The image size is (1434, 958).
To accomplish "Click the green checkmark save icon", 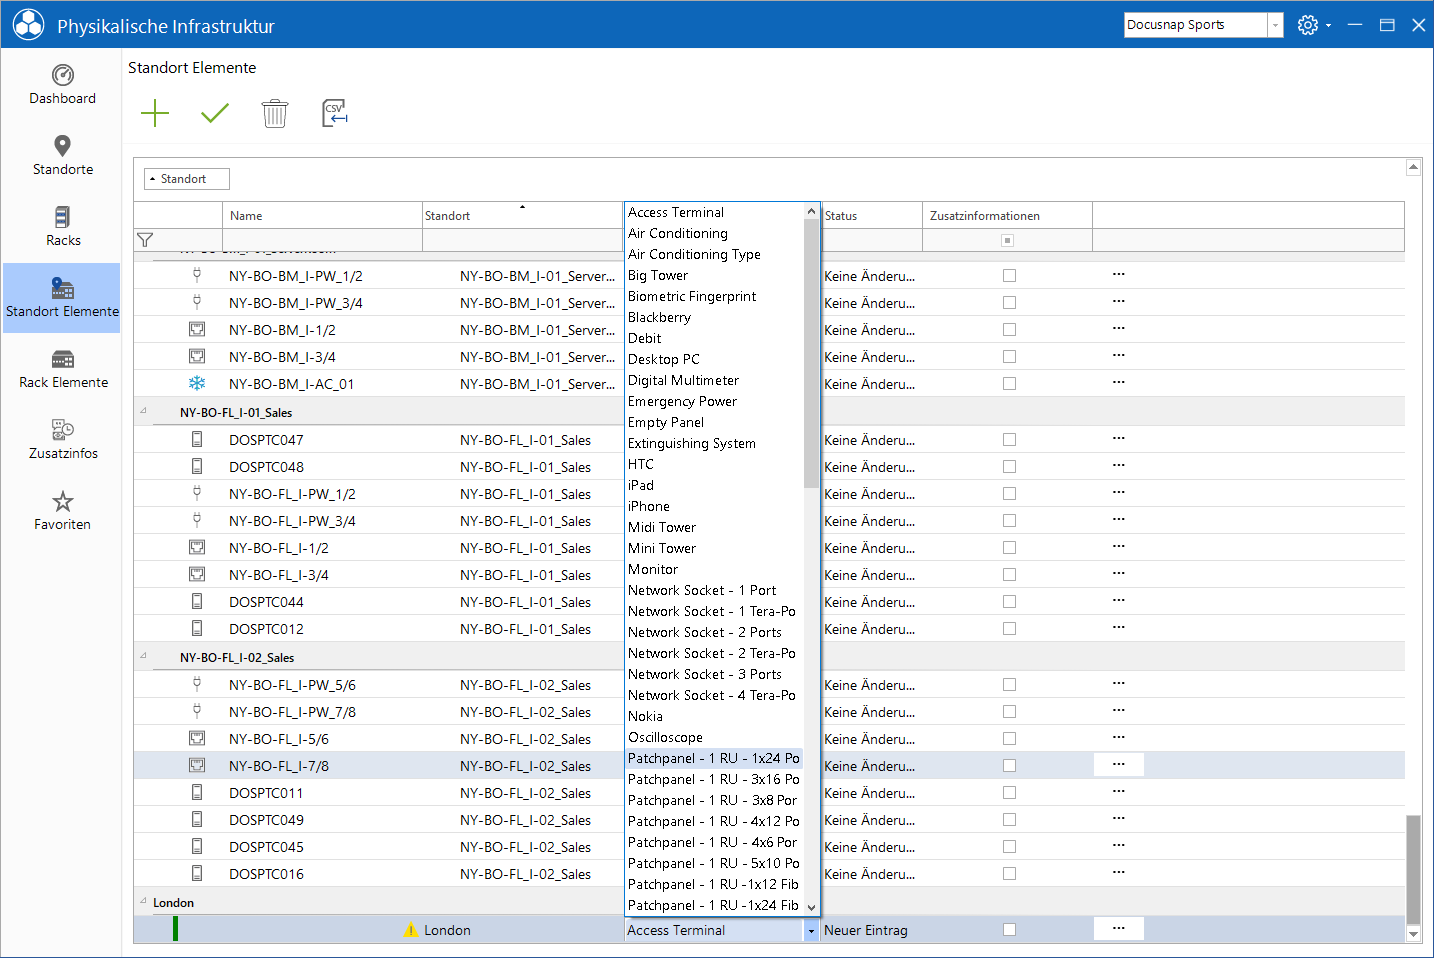I will point(215,113).
